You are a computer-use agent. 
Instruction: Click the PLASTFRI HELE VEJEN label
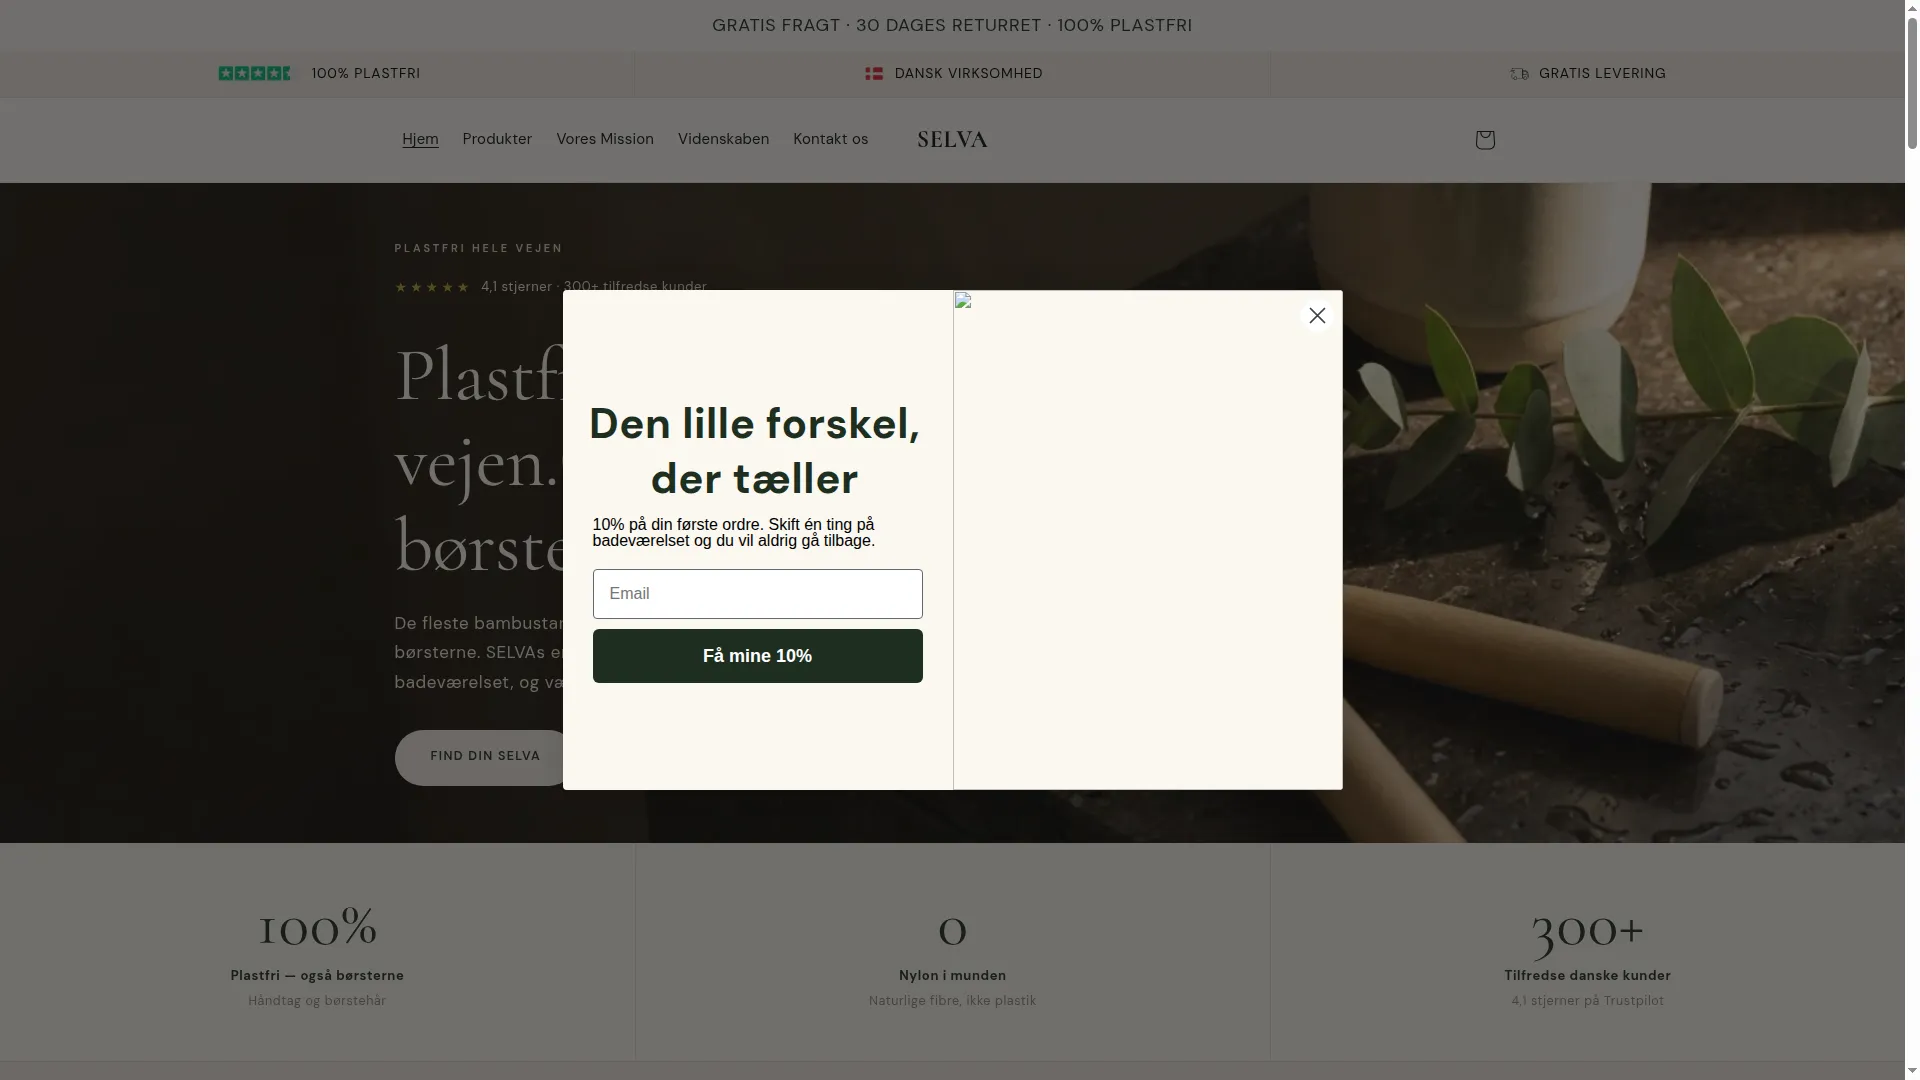pos(479,248)
